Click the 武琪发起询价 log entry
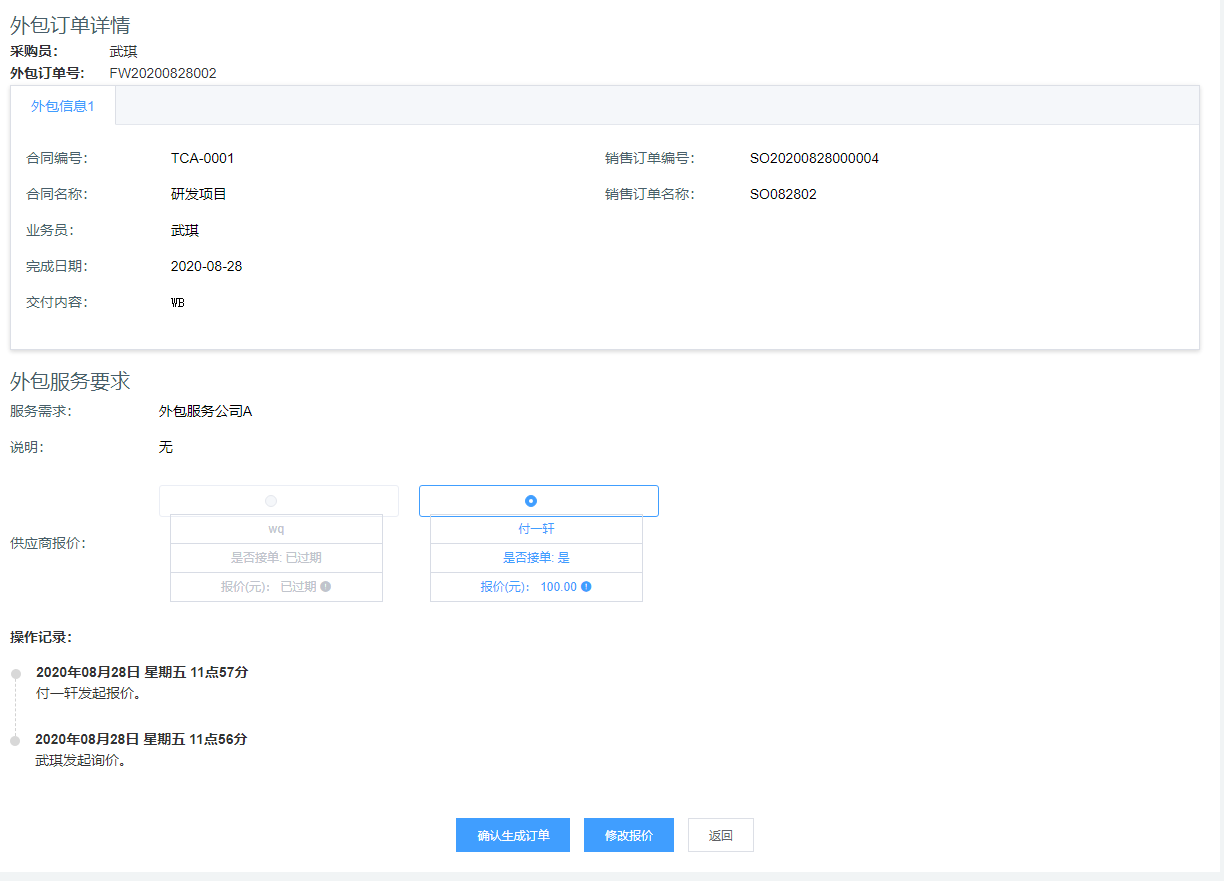 80,760
